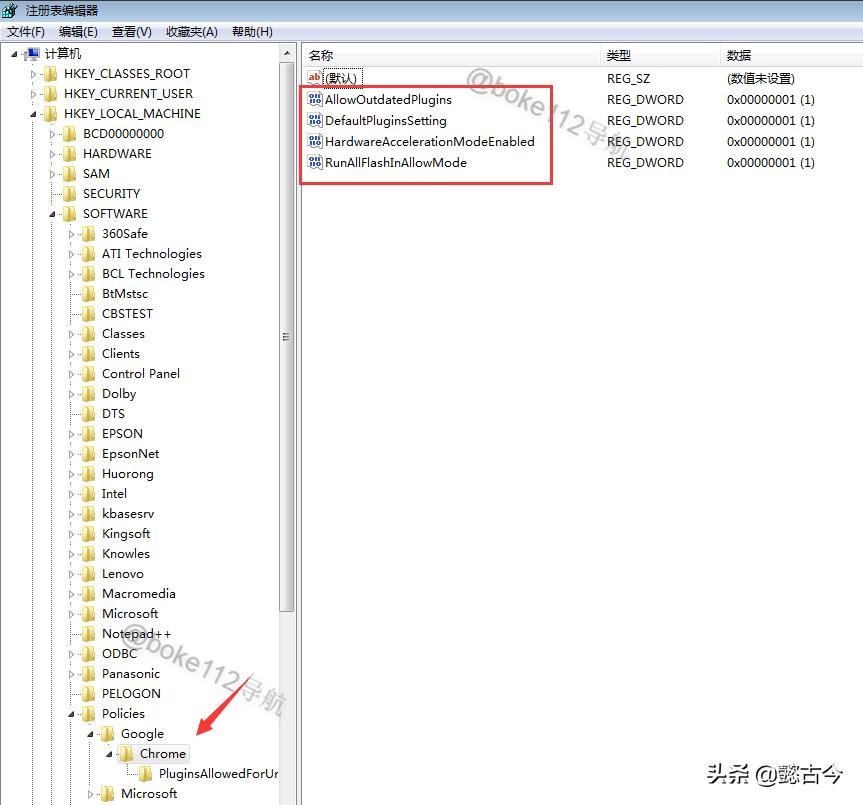Click the 360Safe folder icon

tap(89, 234)
